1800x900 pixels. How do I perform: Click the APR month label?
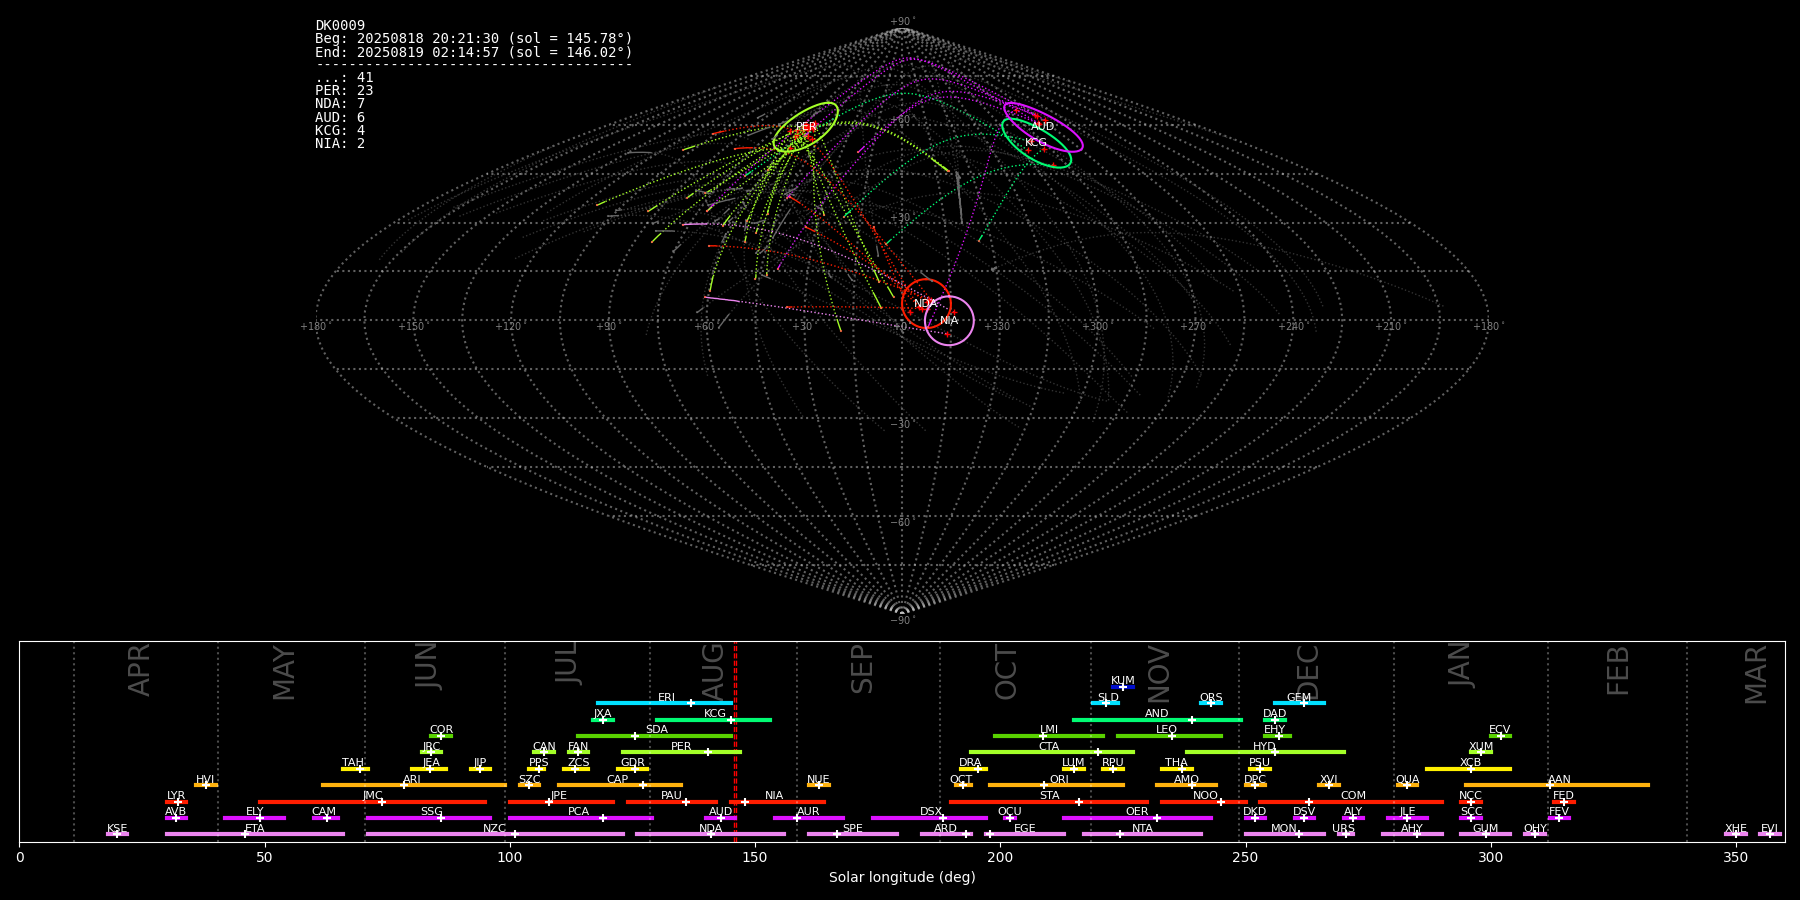tap(139, 670)
